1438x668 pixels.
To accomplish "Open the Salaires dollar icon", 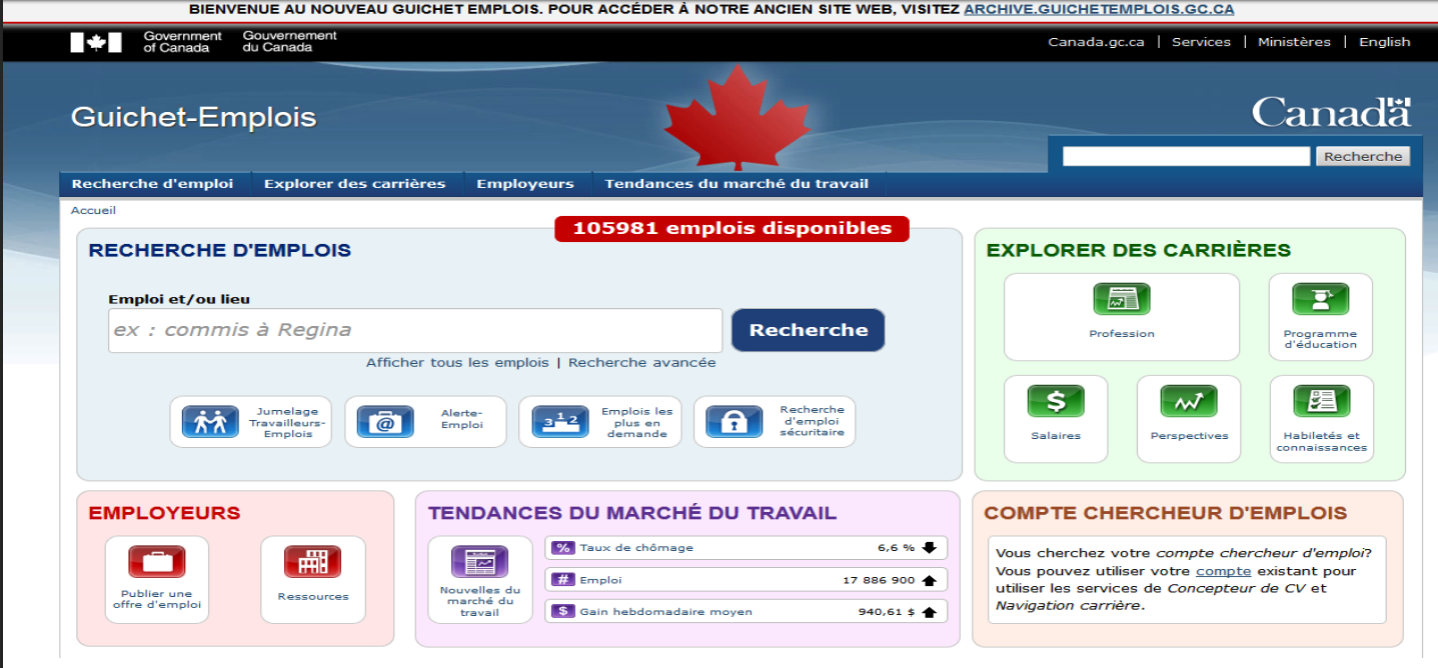I will pos(1056,401).
